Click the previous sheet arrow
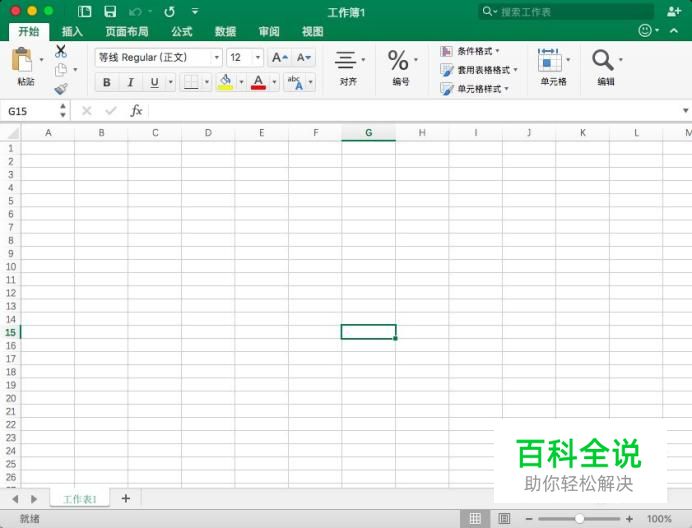Image resolution: width=692 pixels, height=528 pixels. tap(15, 499)
